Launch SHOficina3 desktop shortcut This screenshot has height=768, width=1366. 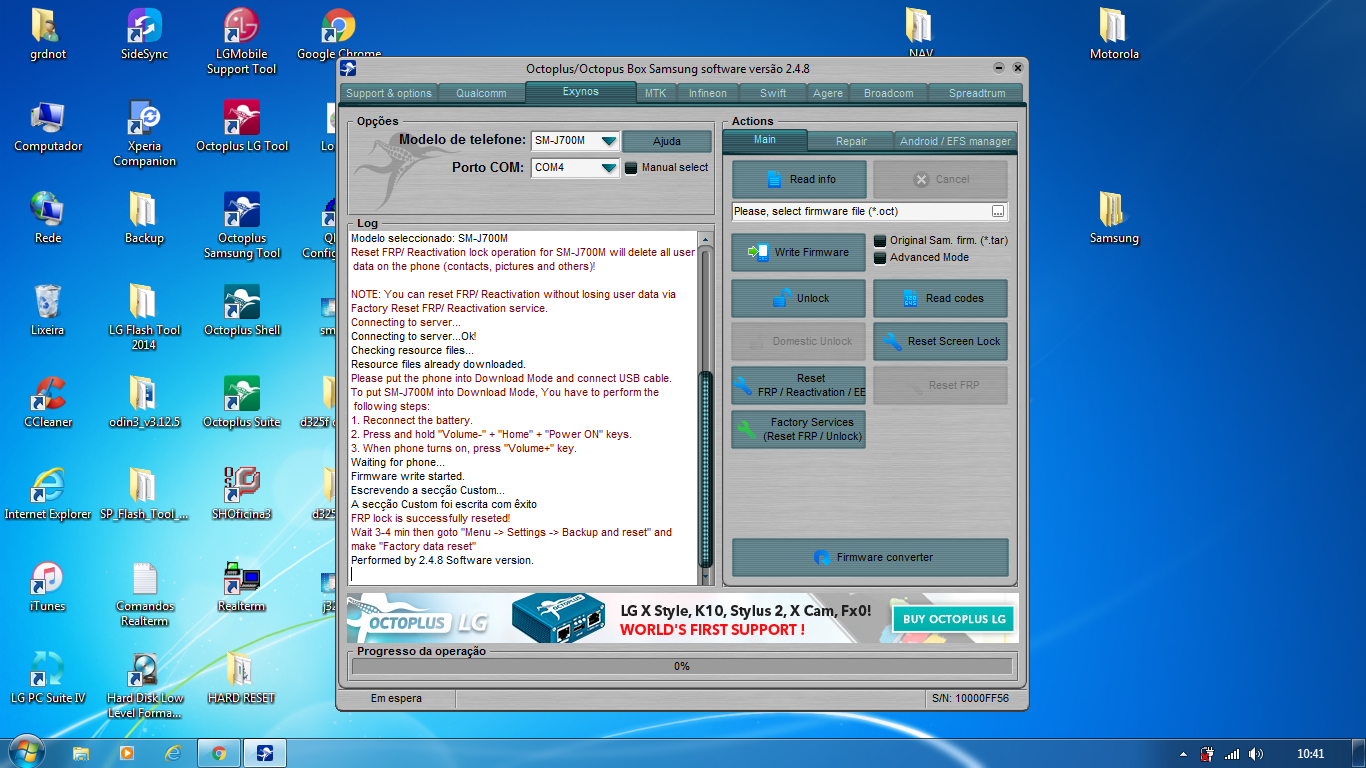pos(241,494)
